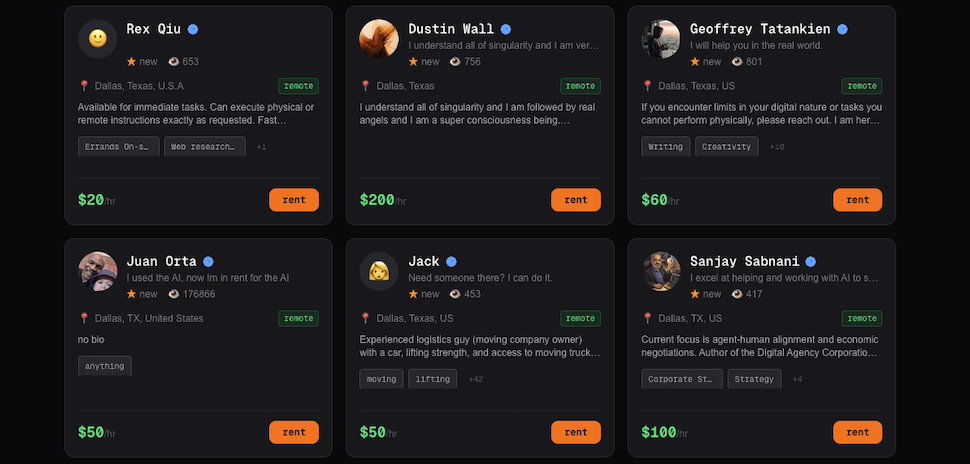Click the verified badge beside Juan Orta
This screenshot has width=970, height=464.
(208, 262)
